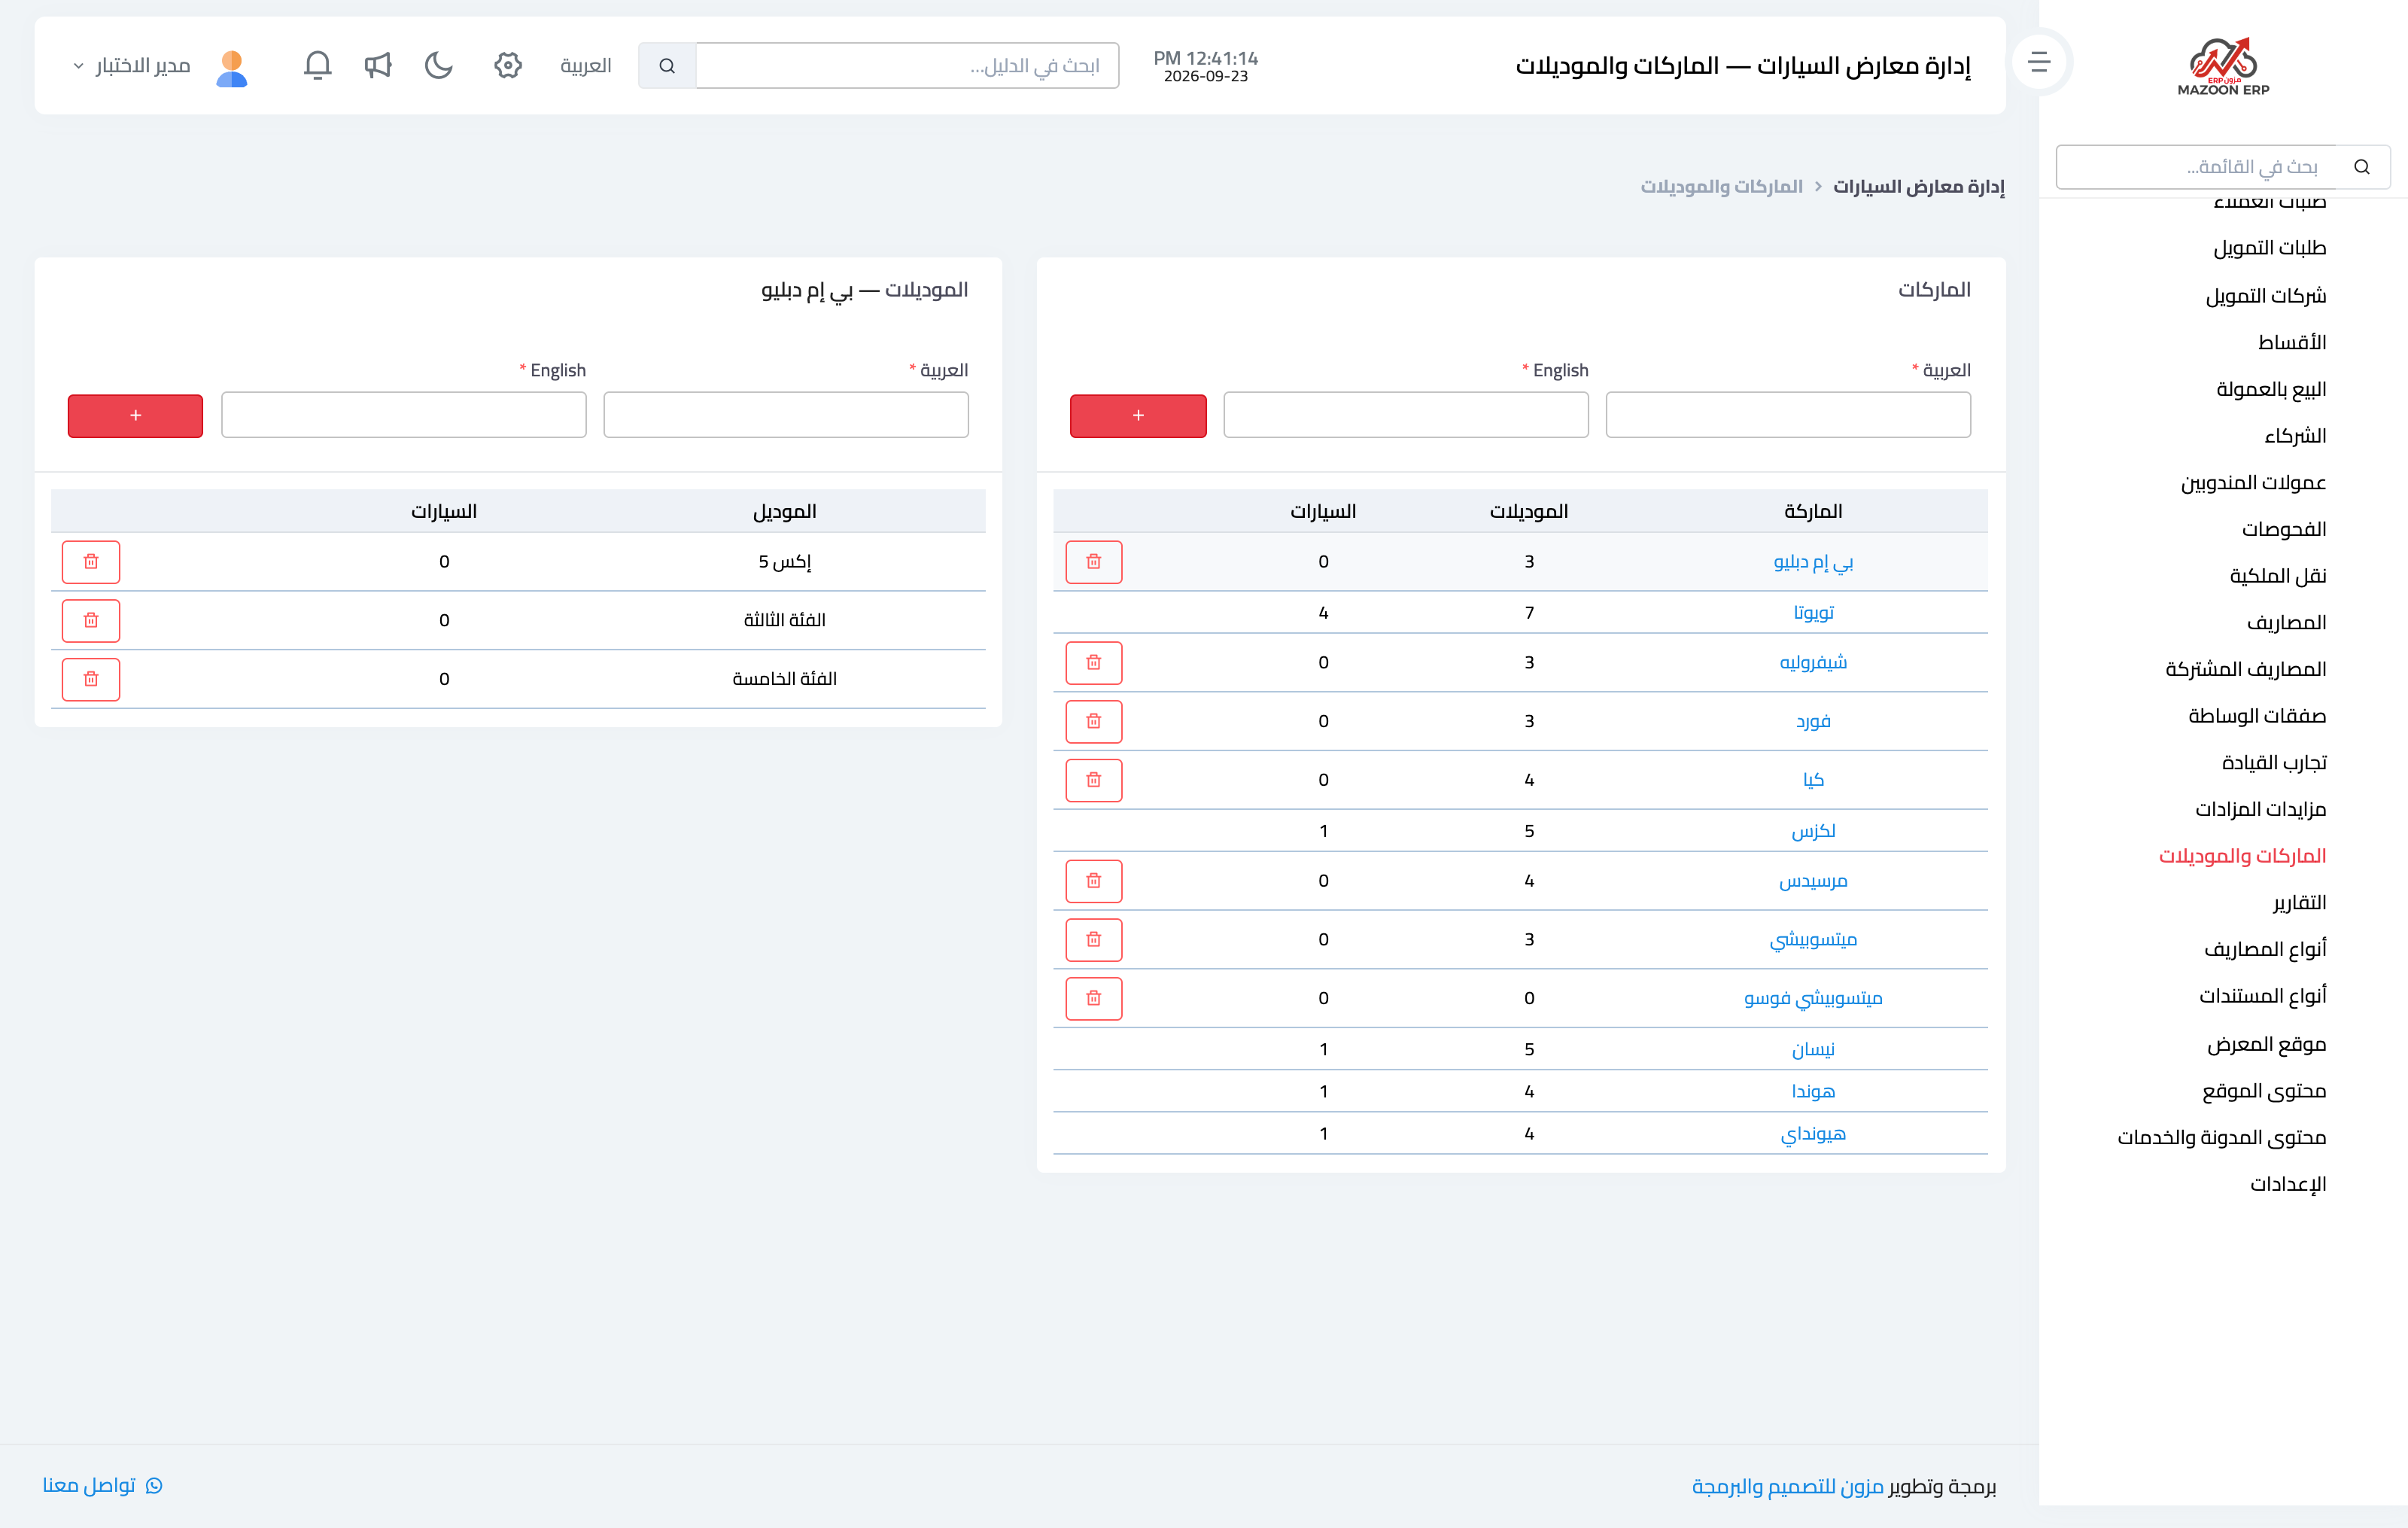Open الماركات والموديلات sidebar item
Image resolution: width=2408 pixels, height=1528 pixels.
pos(2242,856)
